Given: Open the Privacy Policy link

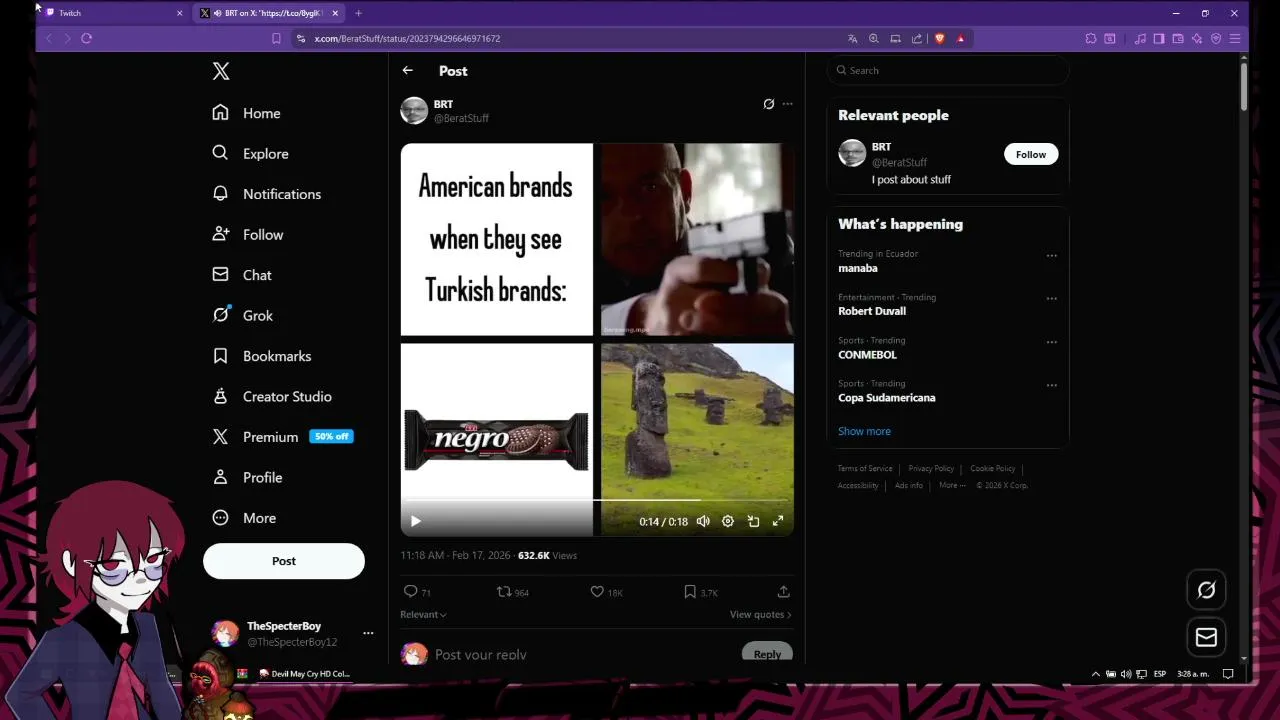Looking at the screenshot, I should (931, 468).
